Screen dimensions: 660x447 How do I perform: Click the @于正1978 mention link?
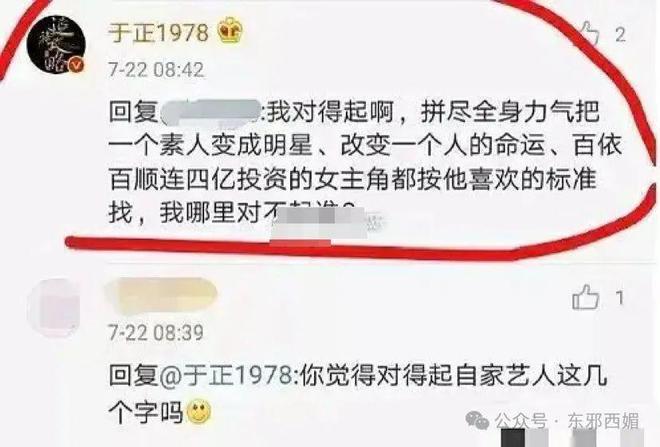(225, 375)
